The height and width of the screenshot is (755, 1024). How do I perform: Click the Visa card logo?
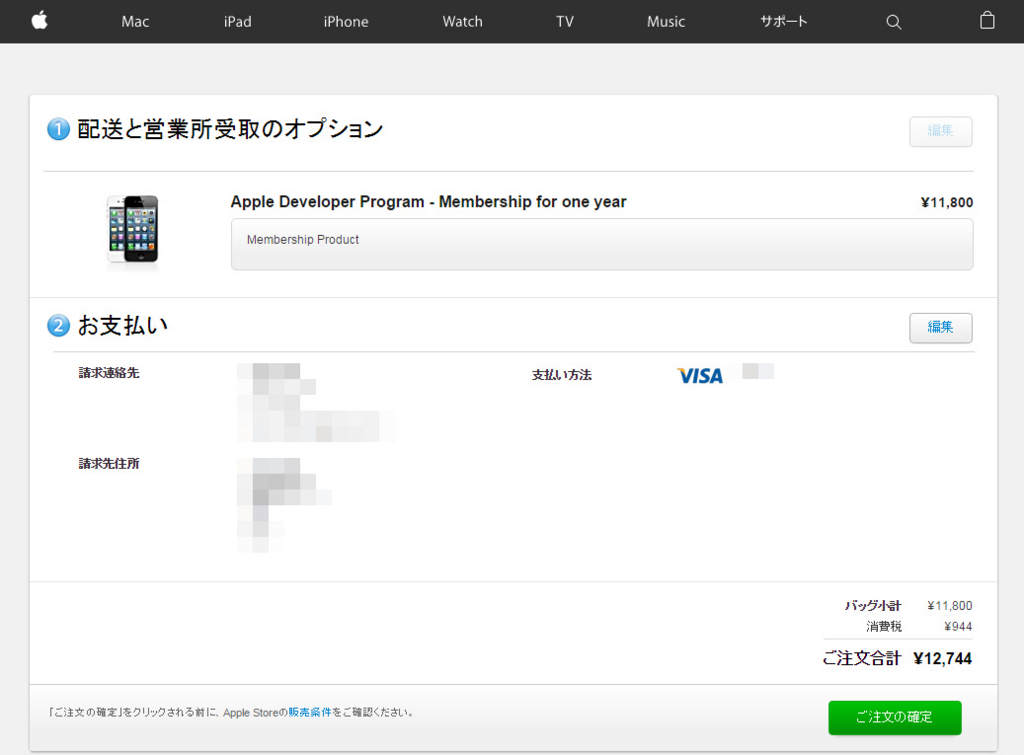pyautogui.click(x=700, y=376)
